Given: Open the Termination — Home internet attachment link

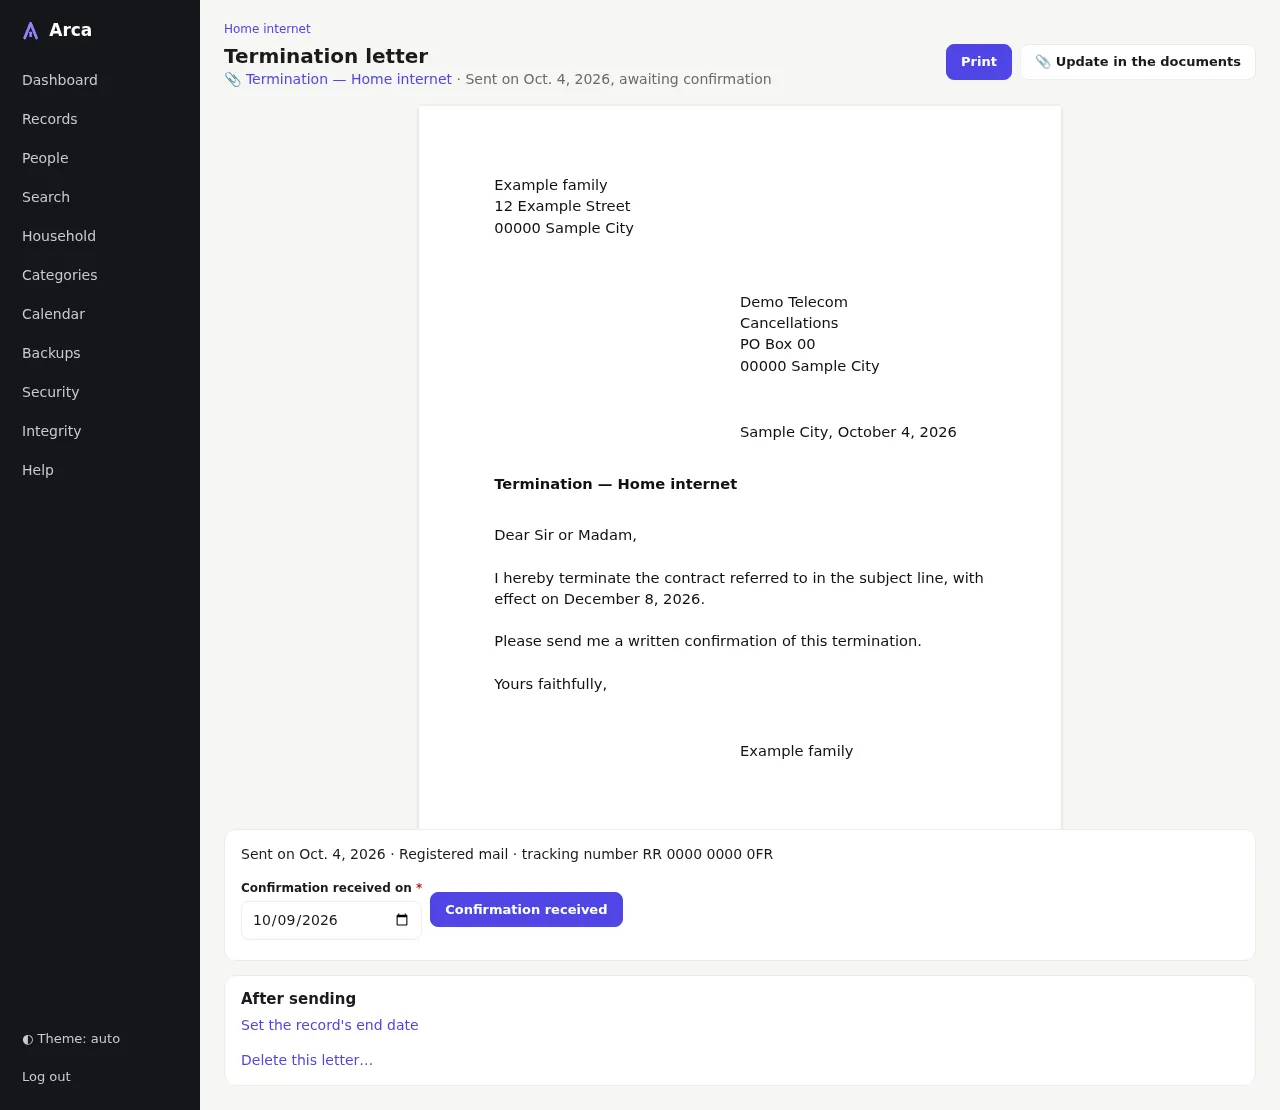Looking at the screenshot, I should (349, 79).
